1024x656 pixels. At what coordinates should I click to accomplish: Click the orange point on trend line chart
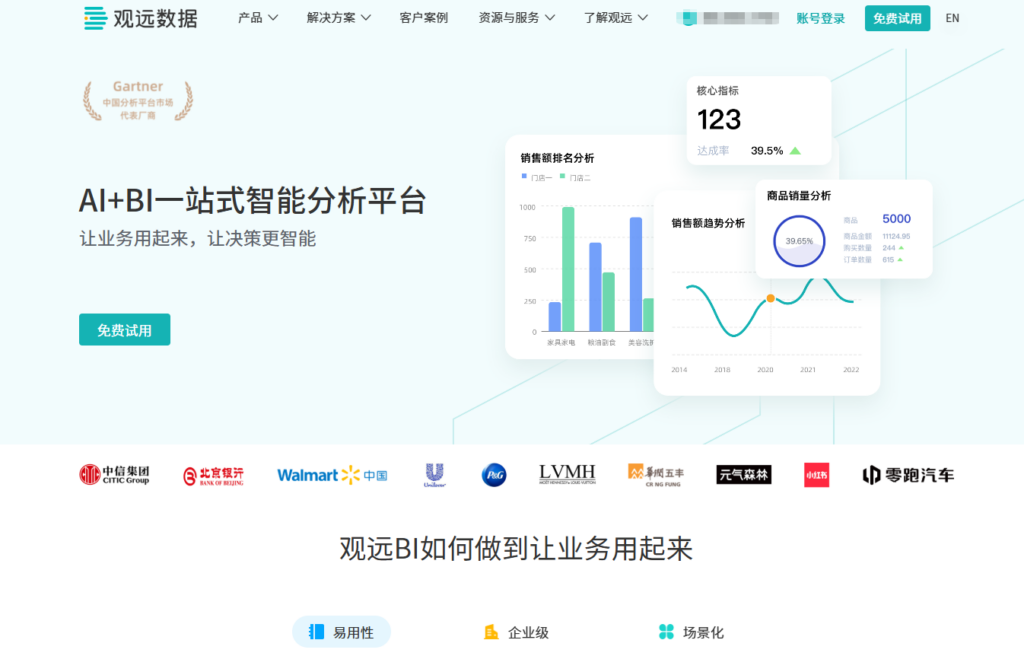coord(770,298)
